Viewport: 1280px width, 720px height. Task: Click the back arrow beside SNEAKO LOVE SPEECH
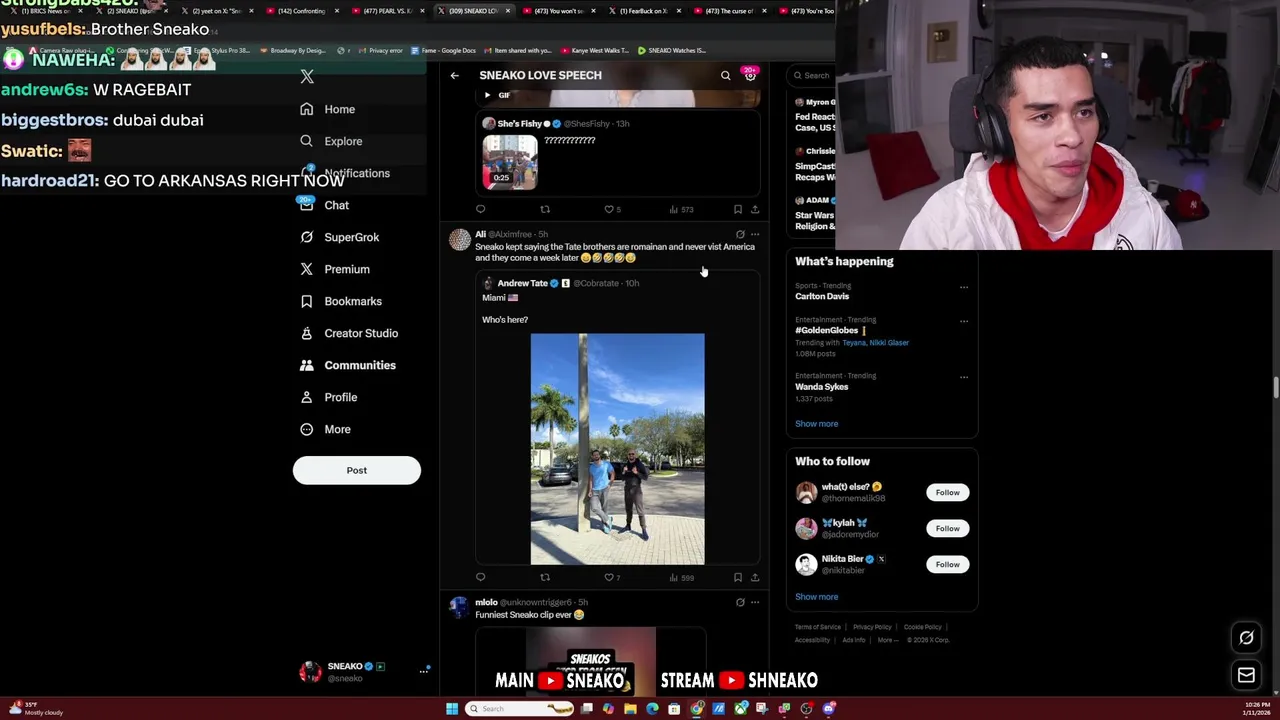454,75
